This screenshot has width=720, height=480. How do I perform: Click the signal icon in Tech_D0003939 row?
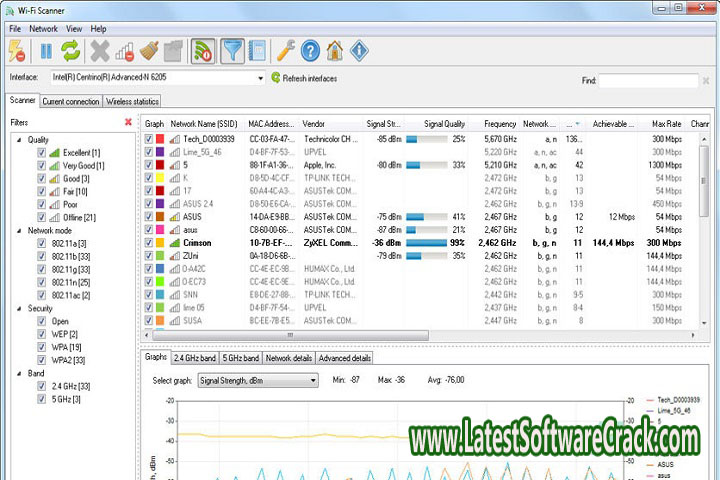174,139
